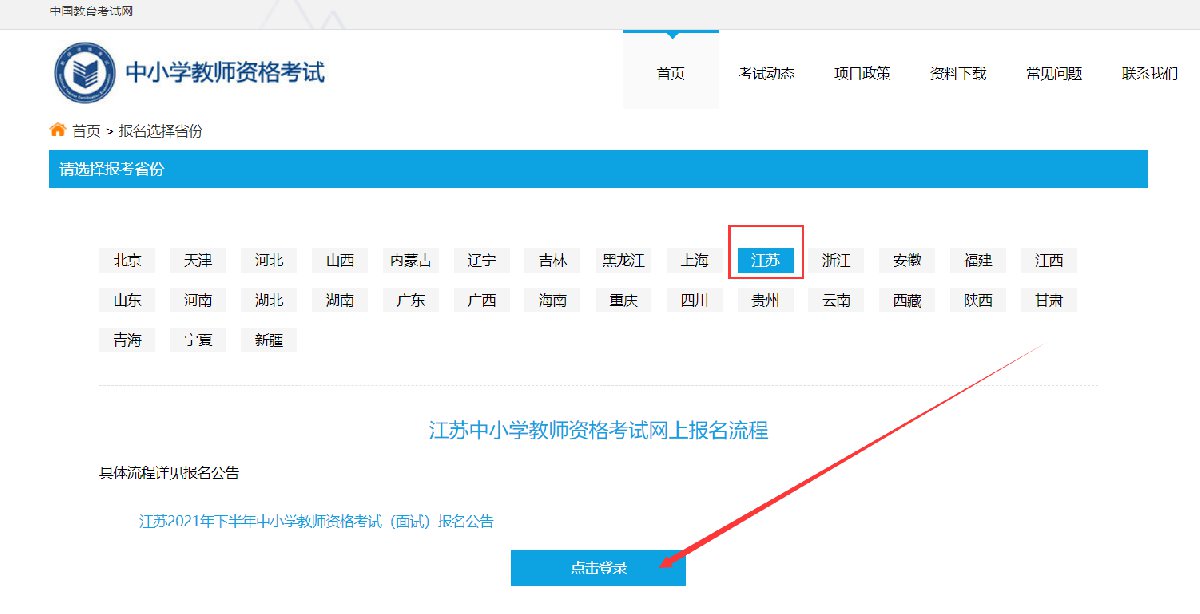
Task: Choose 北京 from the province list
Action: click(127, 260)
